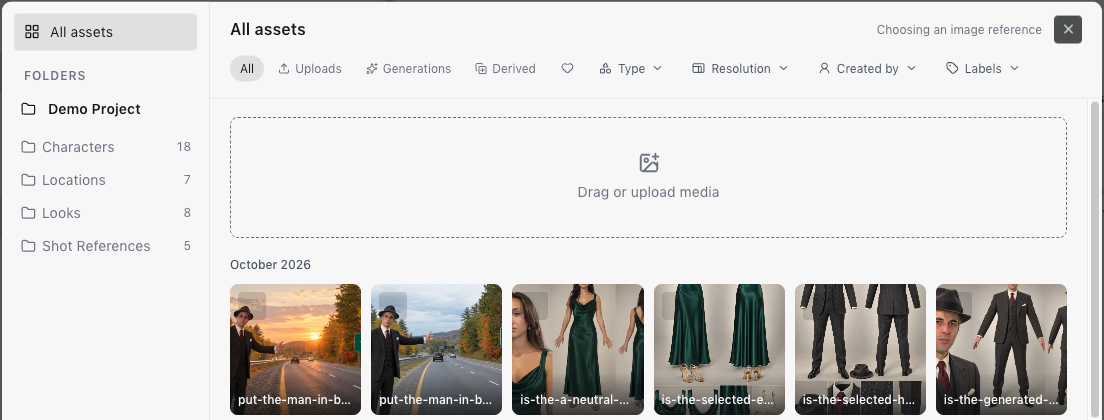This screenshot has height=420, width=1104.
Task: Click the upload media image icon
Action: 648,163
